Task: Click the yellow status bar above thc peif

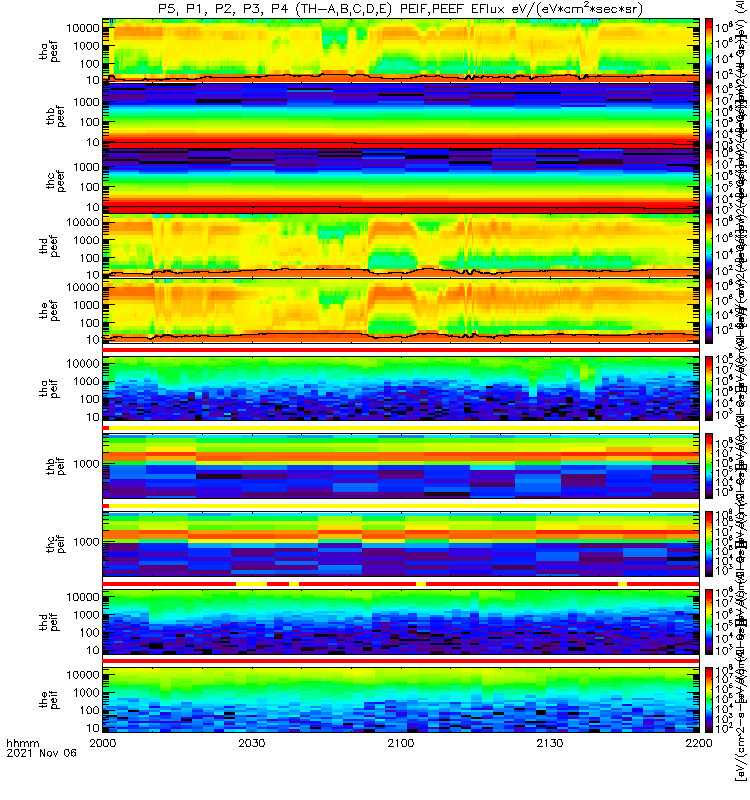Action: 404,506
